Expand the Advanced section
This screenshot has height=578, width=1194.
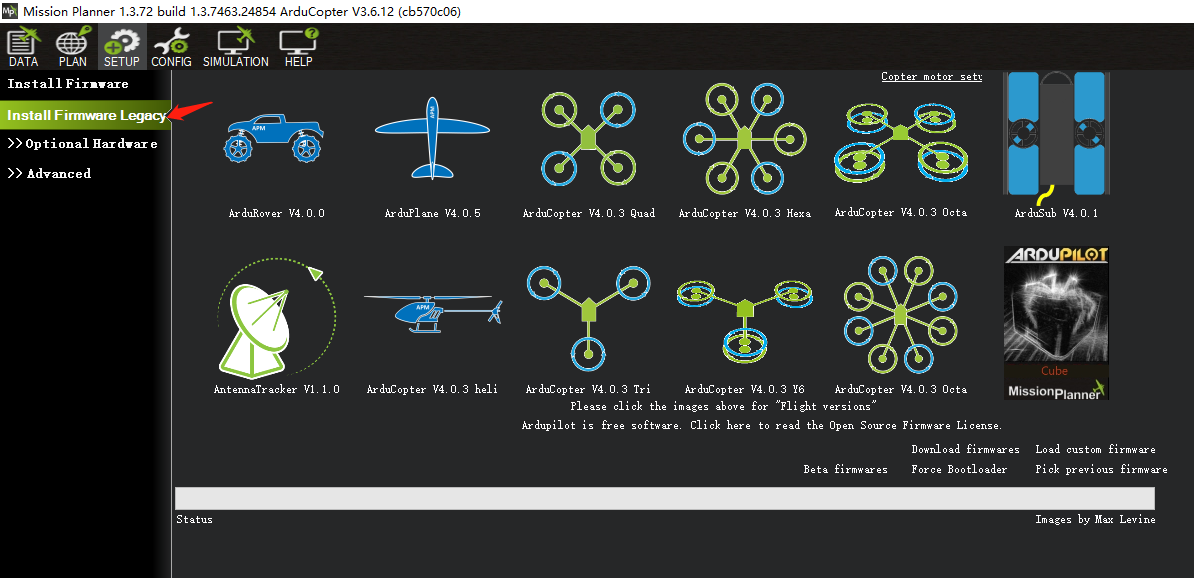point(49,174)
